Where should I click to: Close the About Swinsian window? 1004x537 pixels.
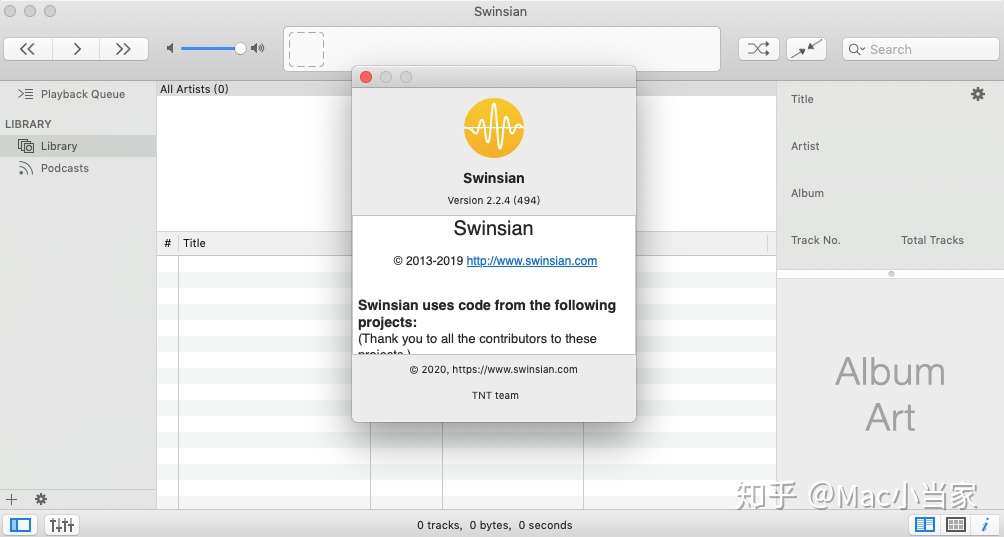point(366,77)
